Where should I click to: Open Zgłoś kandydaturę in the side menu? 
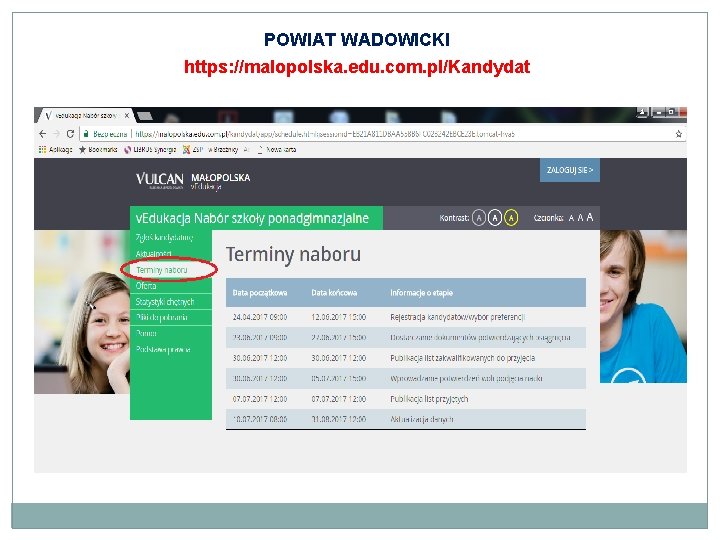click(x=164, y=237)
